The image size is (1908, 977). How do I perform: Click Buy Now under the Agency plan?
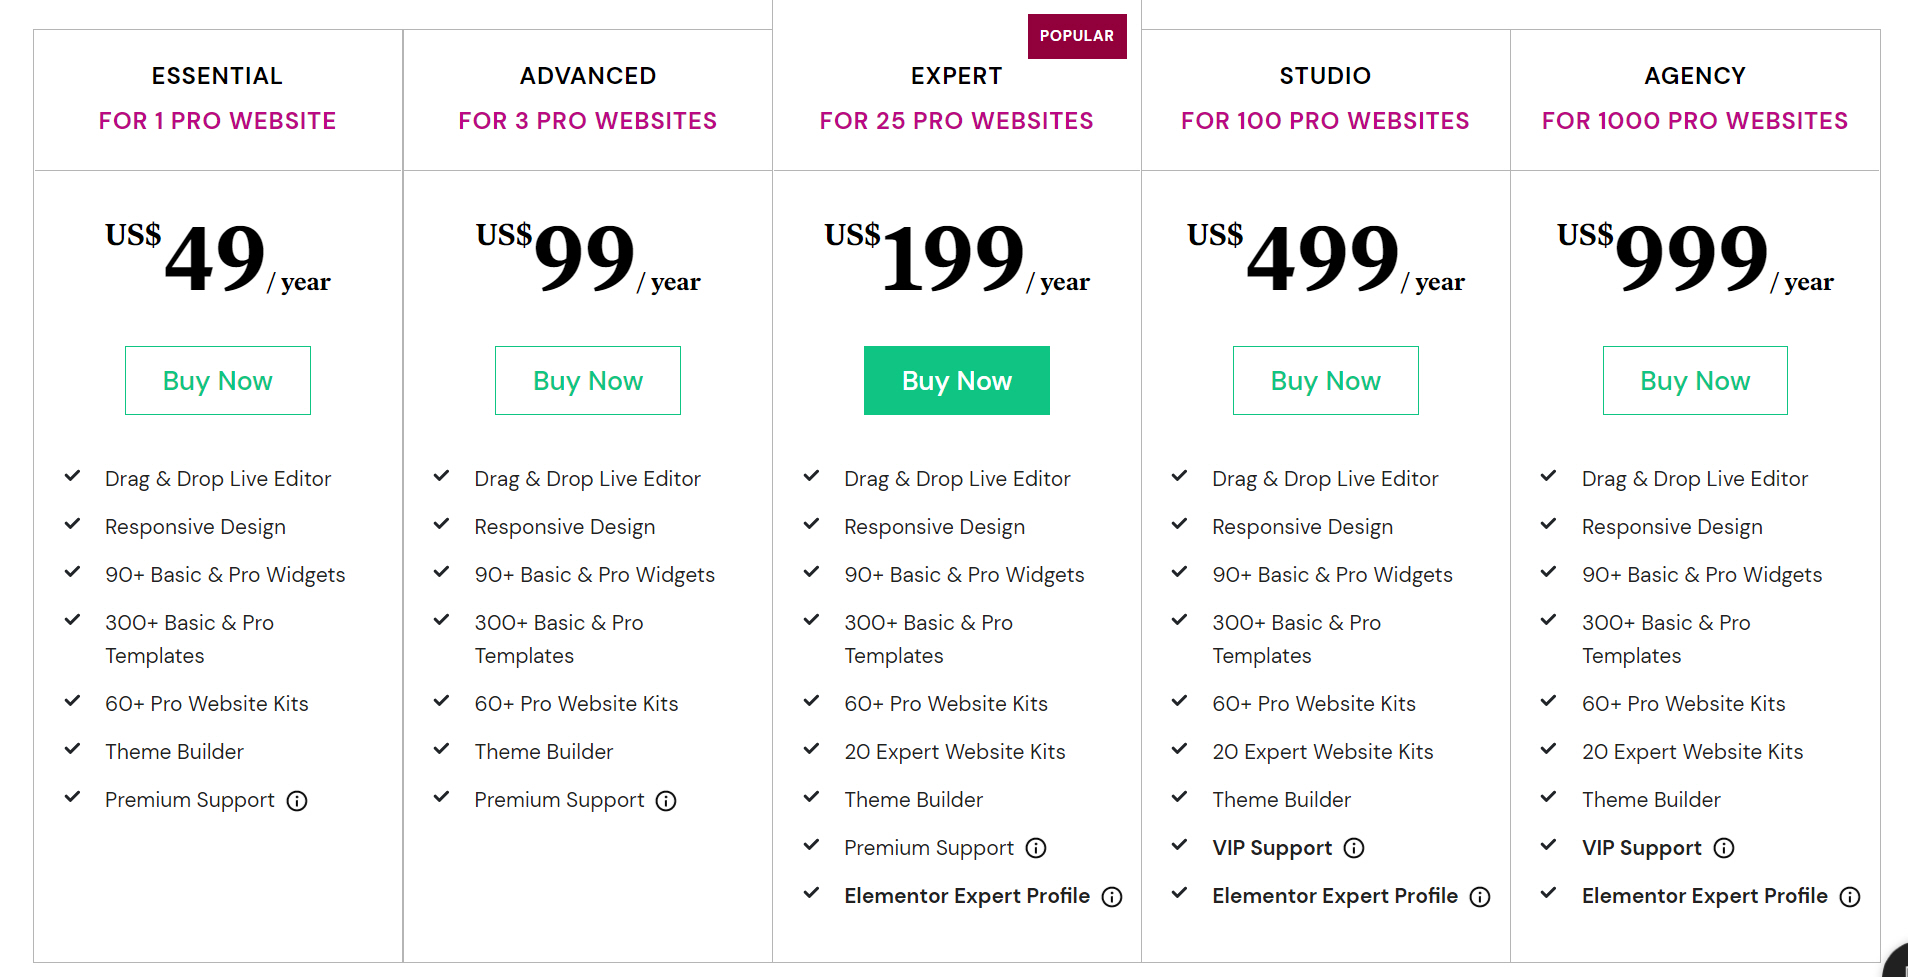1694,380
